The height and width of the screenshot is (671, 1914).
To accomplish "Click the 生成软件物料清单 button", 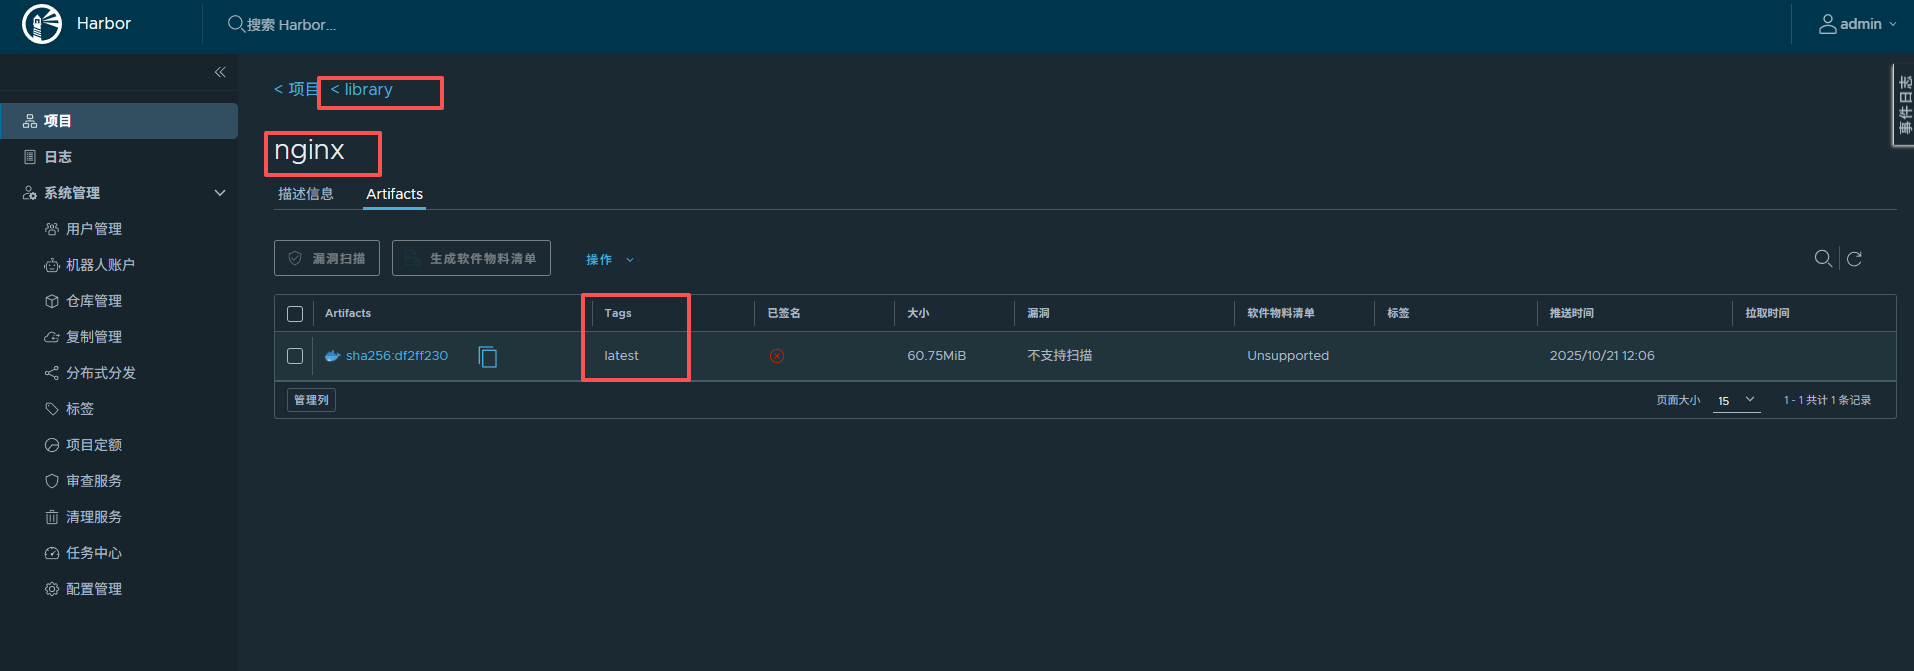I will click(471, 258).
